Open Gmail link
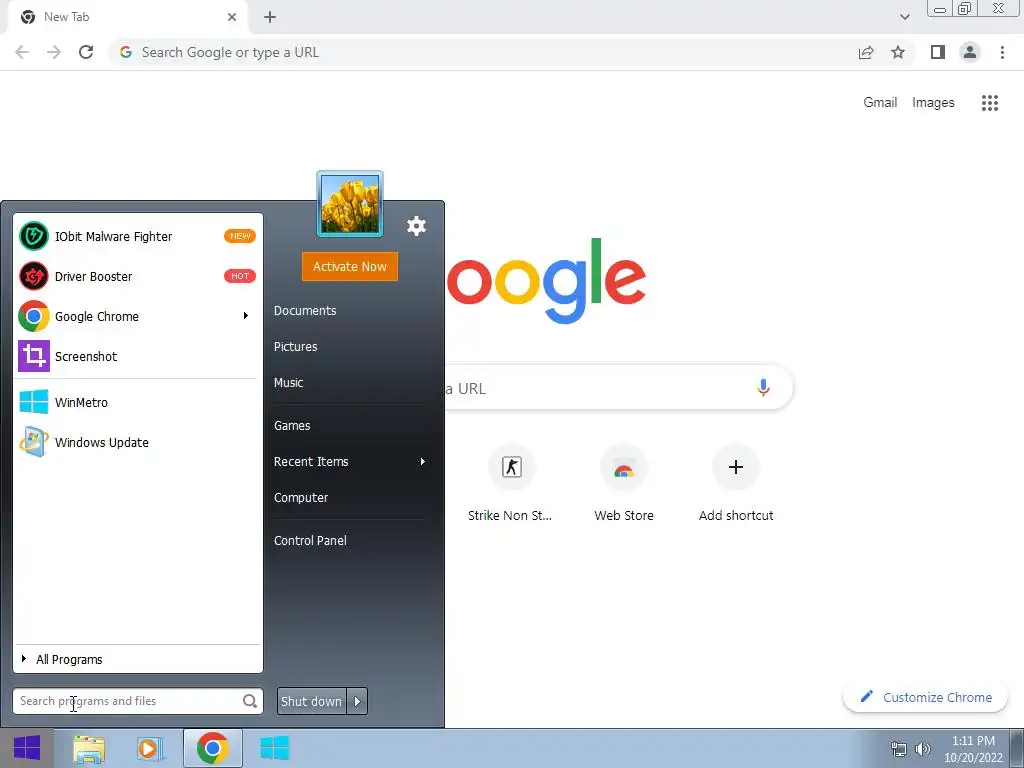This screenshot has width=1024, height=768. pyautogui.click(x=880, y=103)
